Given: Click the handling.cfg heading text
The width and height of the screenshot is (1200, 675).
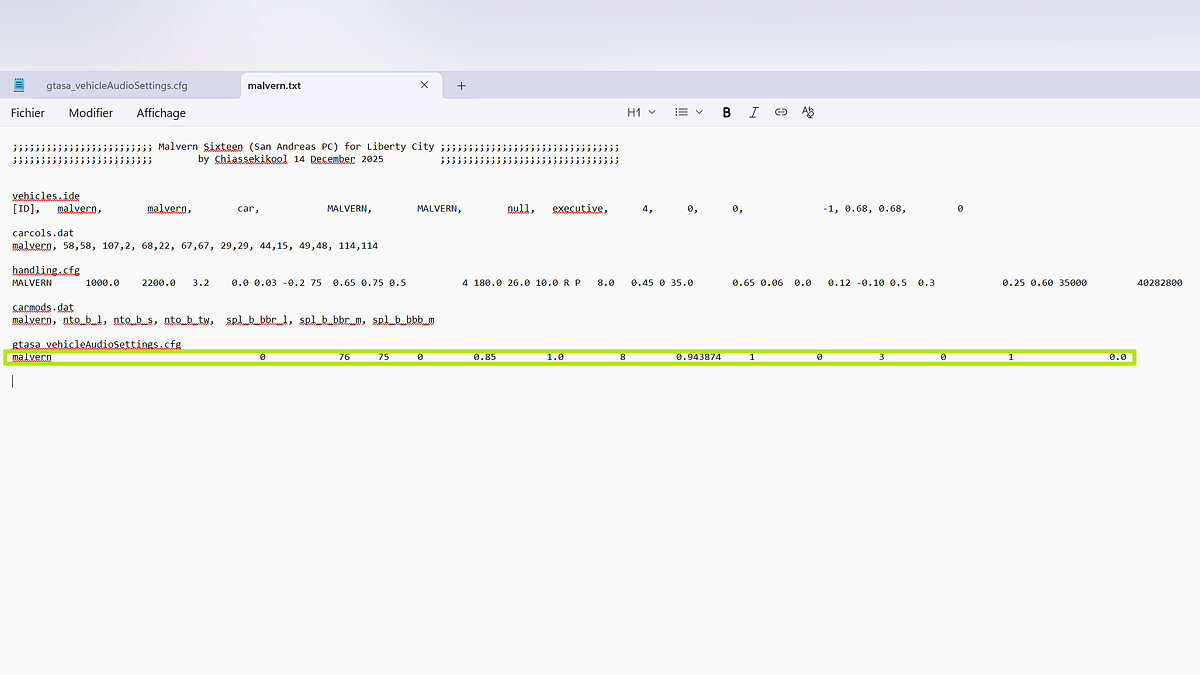Looking at the screenshot, I should [46, 270].
